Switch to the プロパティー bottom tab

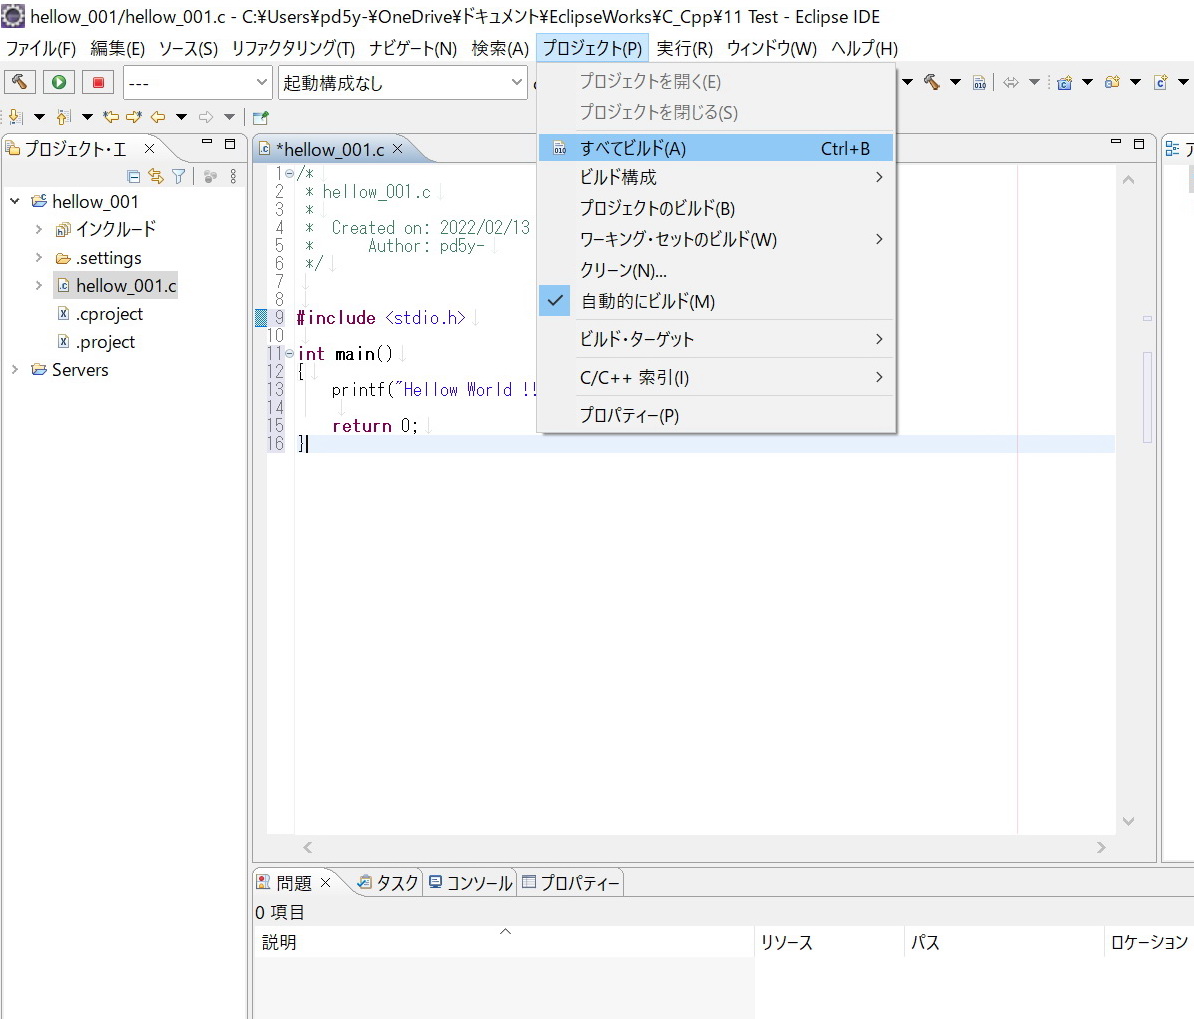(570, 883)
